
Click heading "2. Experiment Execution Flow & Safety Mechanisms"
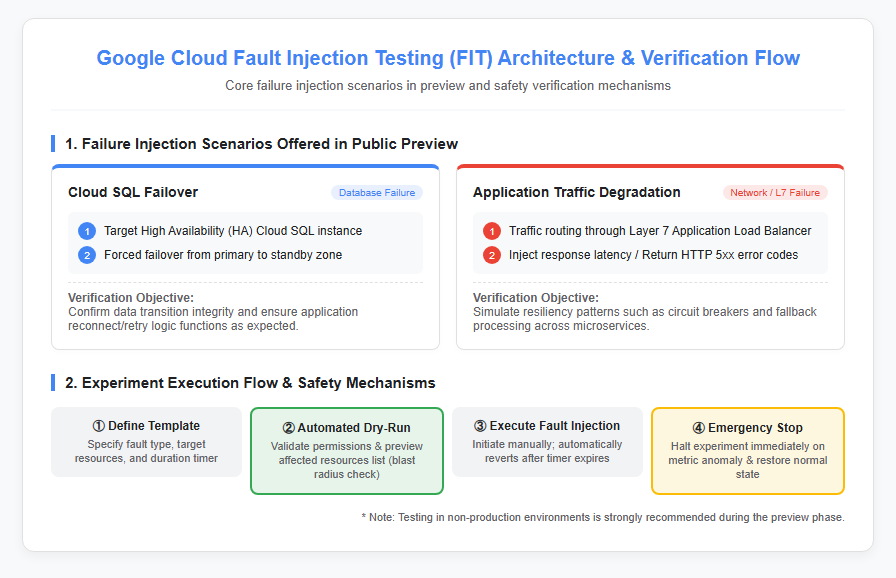click(250, 383)
